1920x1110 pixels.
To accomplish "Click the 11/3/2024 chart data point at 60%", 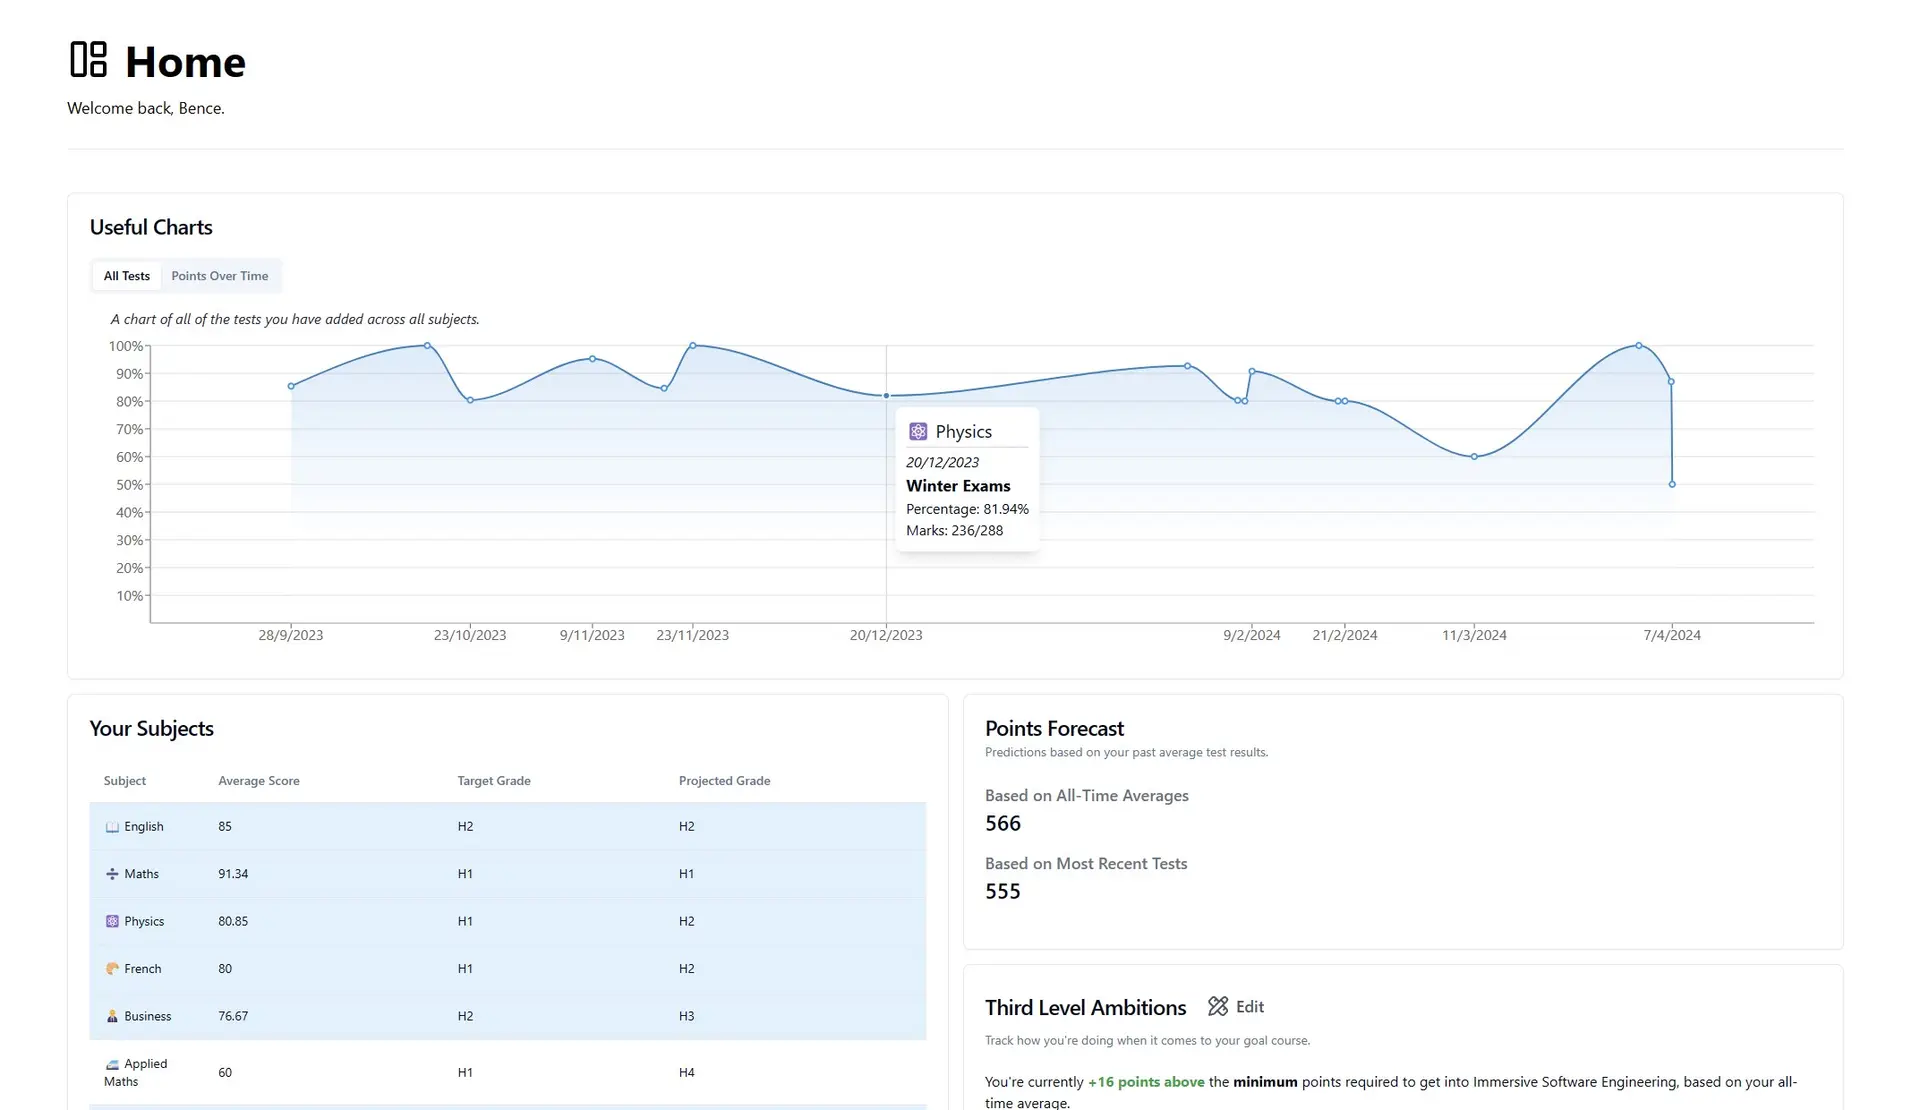I will pyautogui.click(x=1474, y=457).
